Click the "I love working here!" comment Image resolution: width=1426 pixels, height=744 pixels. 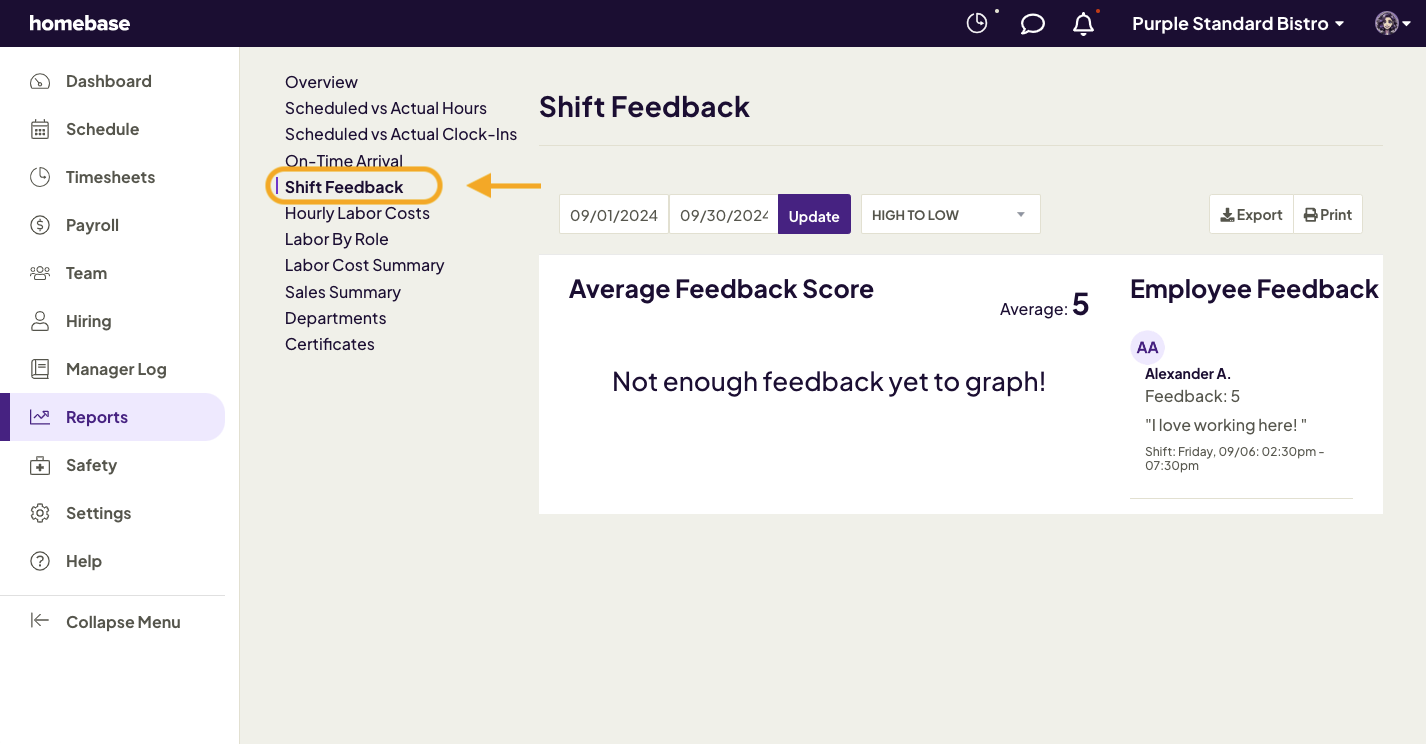point(1226,425)
